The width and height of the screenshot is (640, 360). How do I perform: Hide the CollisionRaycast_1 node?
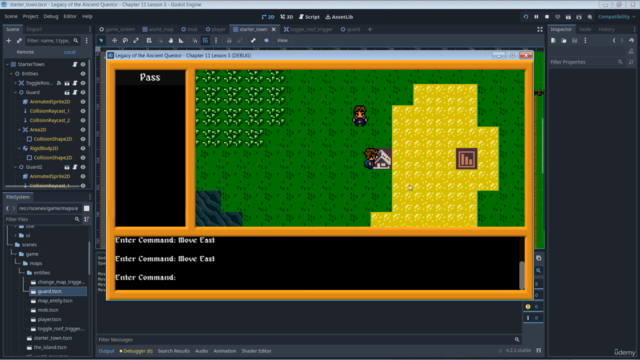pos(83,111)
